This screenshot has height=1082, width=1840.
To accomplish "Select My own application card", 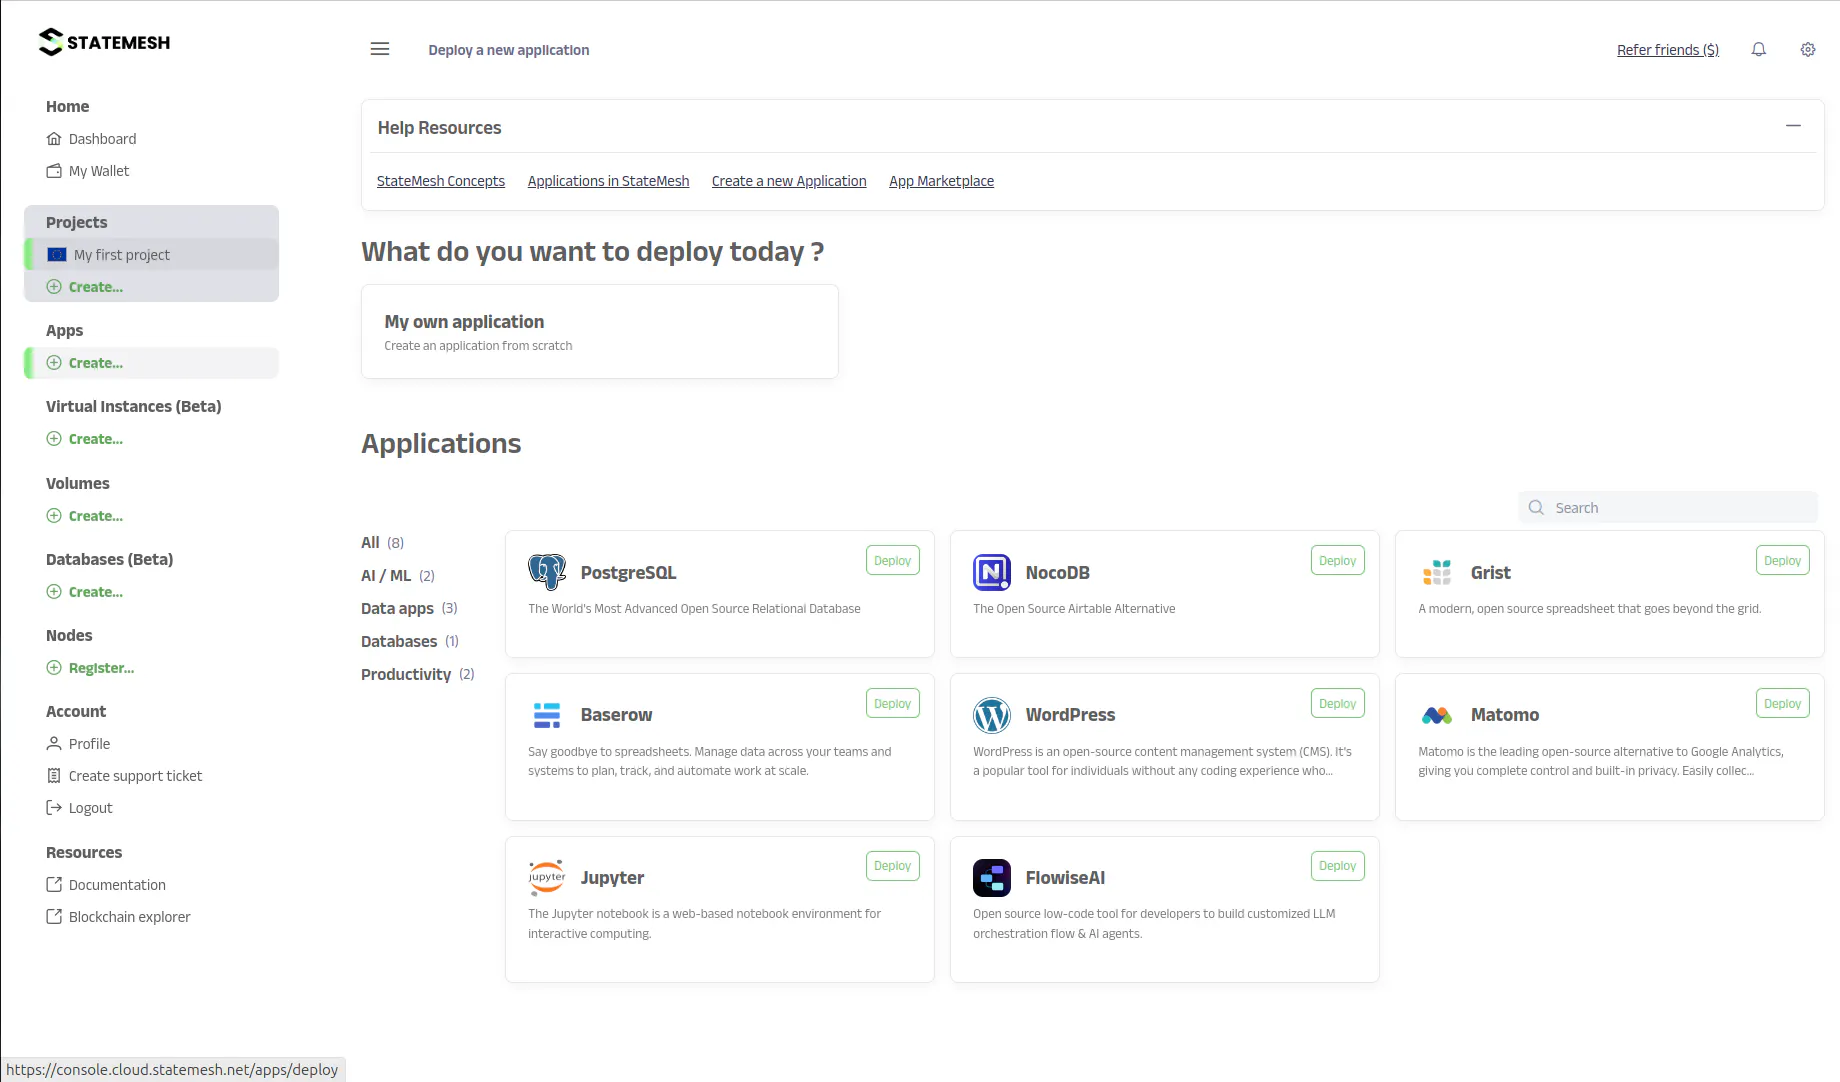I will click(599, 332).
